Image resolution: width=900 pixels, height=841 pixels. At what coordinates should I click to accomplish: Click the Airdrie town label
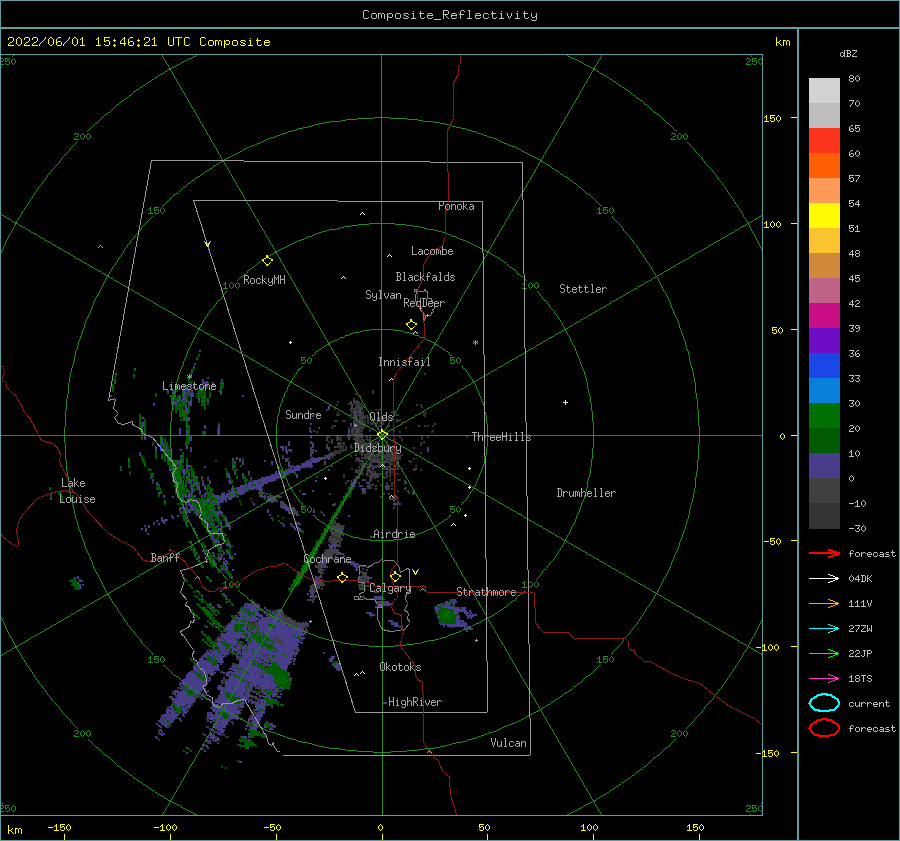click(394, 534)
